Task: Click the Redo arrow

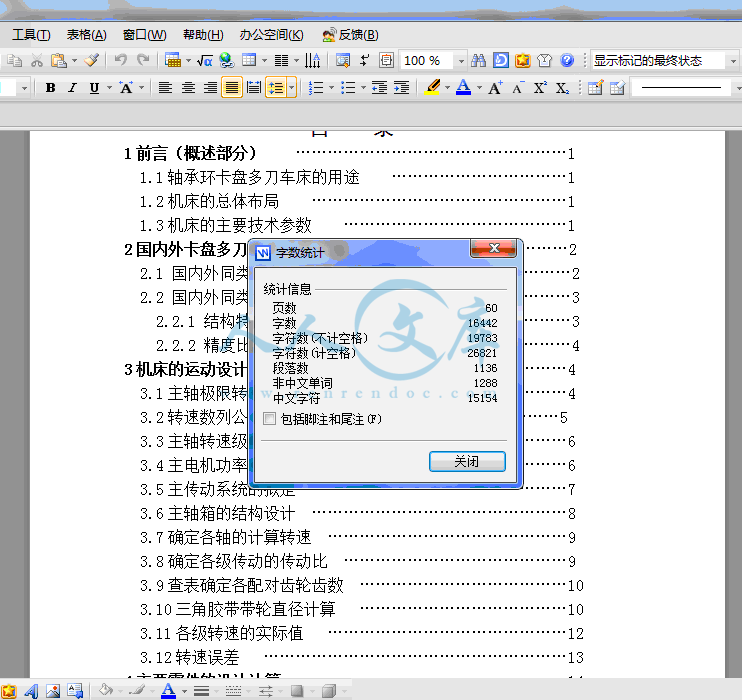Action: pos(142,60)
